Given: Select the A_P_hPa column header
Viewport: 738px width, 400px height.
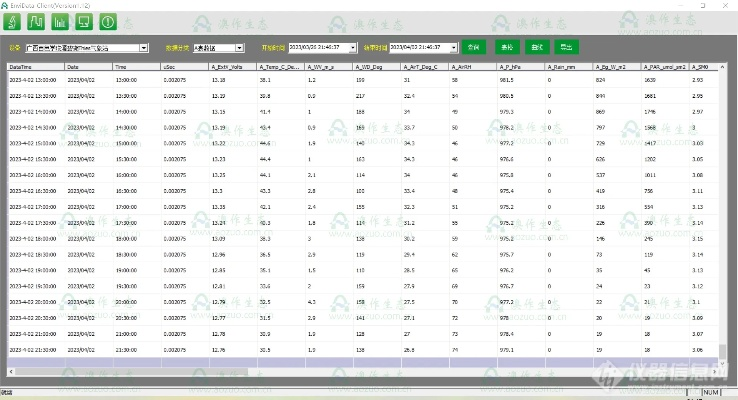Looking at the screenshot, I should (x=519, y=66).
